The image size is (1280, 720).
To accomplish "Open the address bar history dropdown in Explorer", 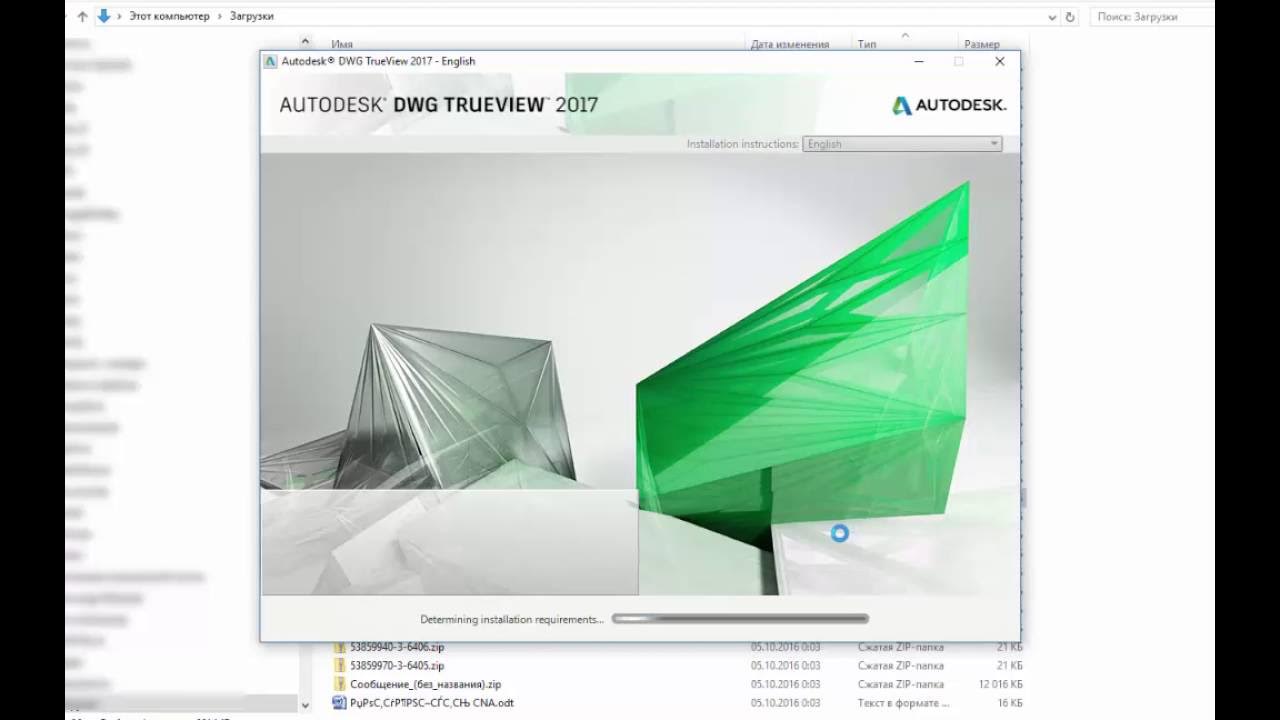I will pyautogui.click(x=1052, y=17).
